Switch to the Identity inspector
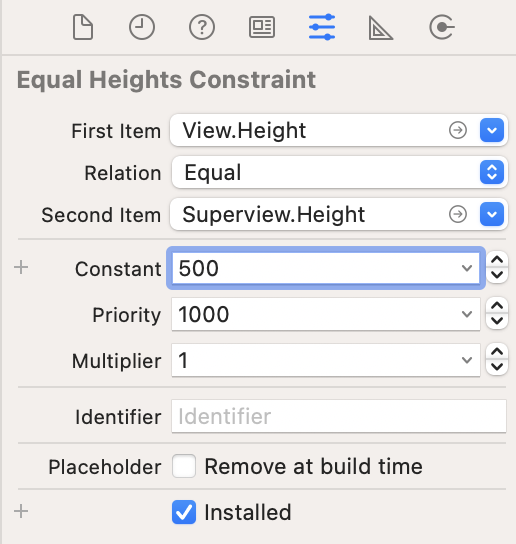This screenshot has width=516, height=544. [262, 27]
